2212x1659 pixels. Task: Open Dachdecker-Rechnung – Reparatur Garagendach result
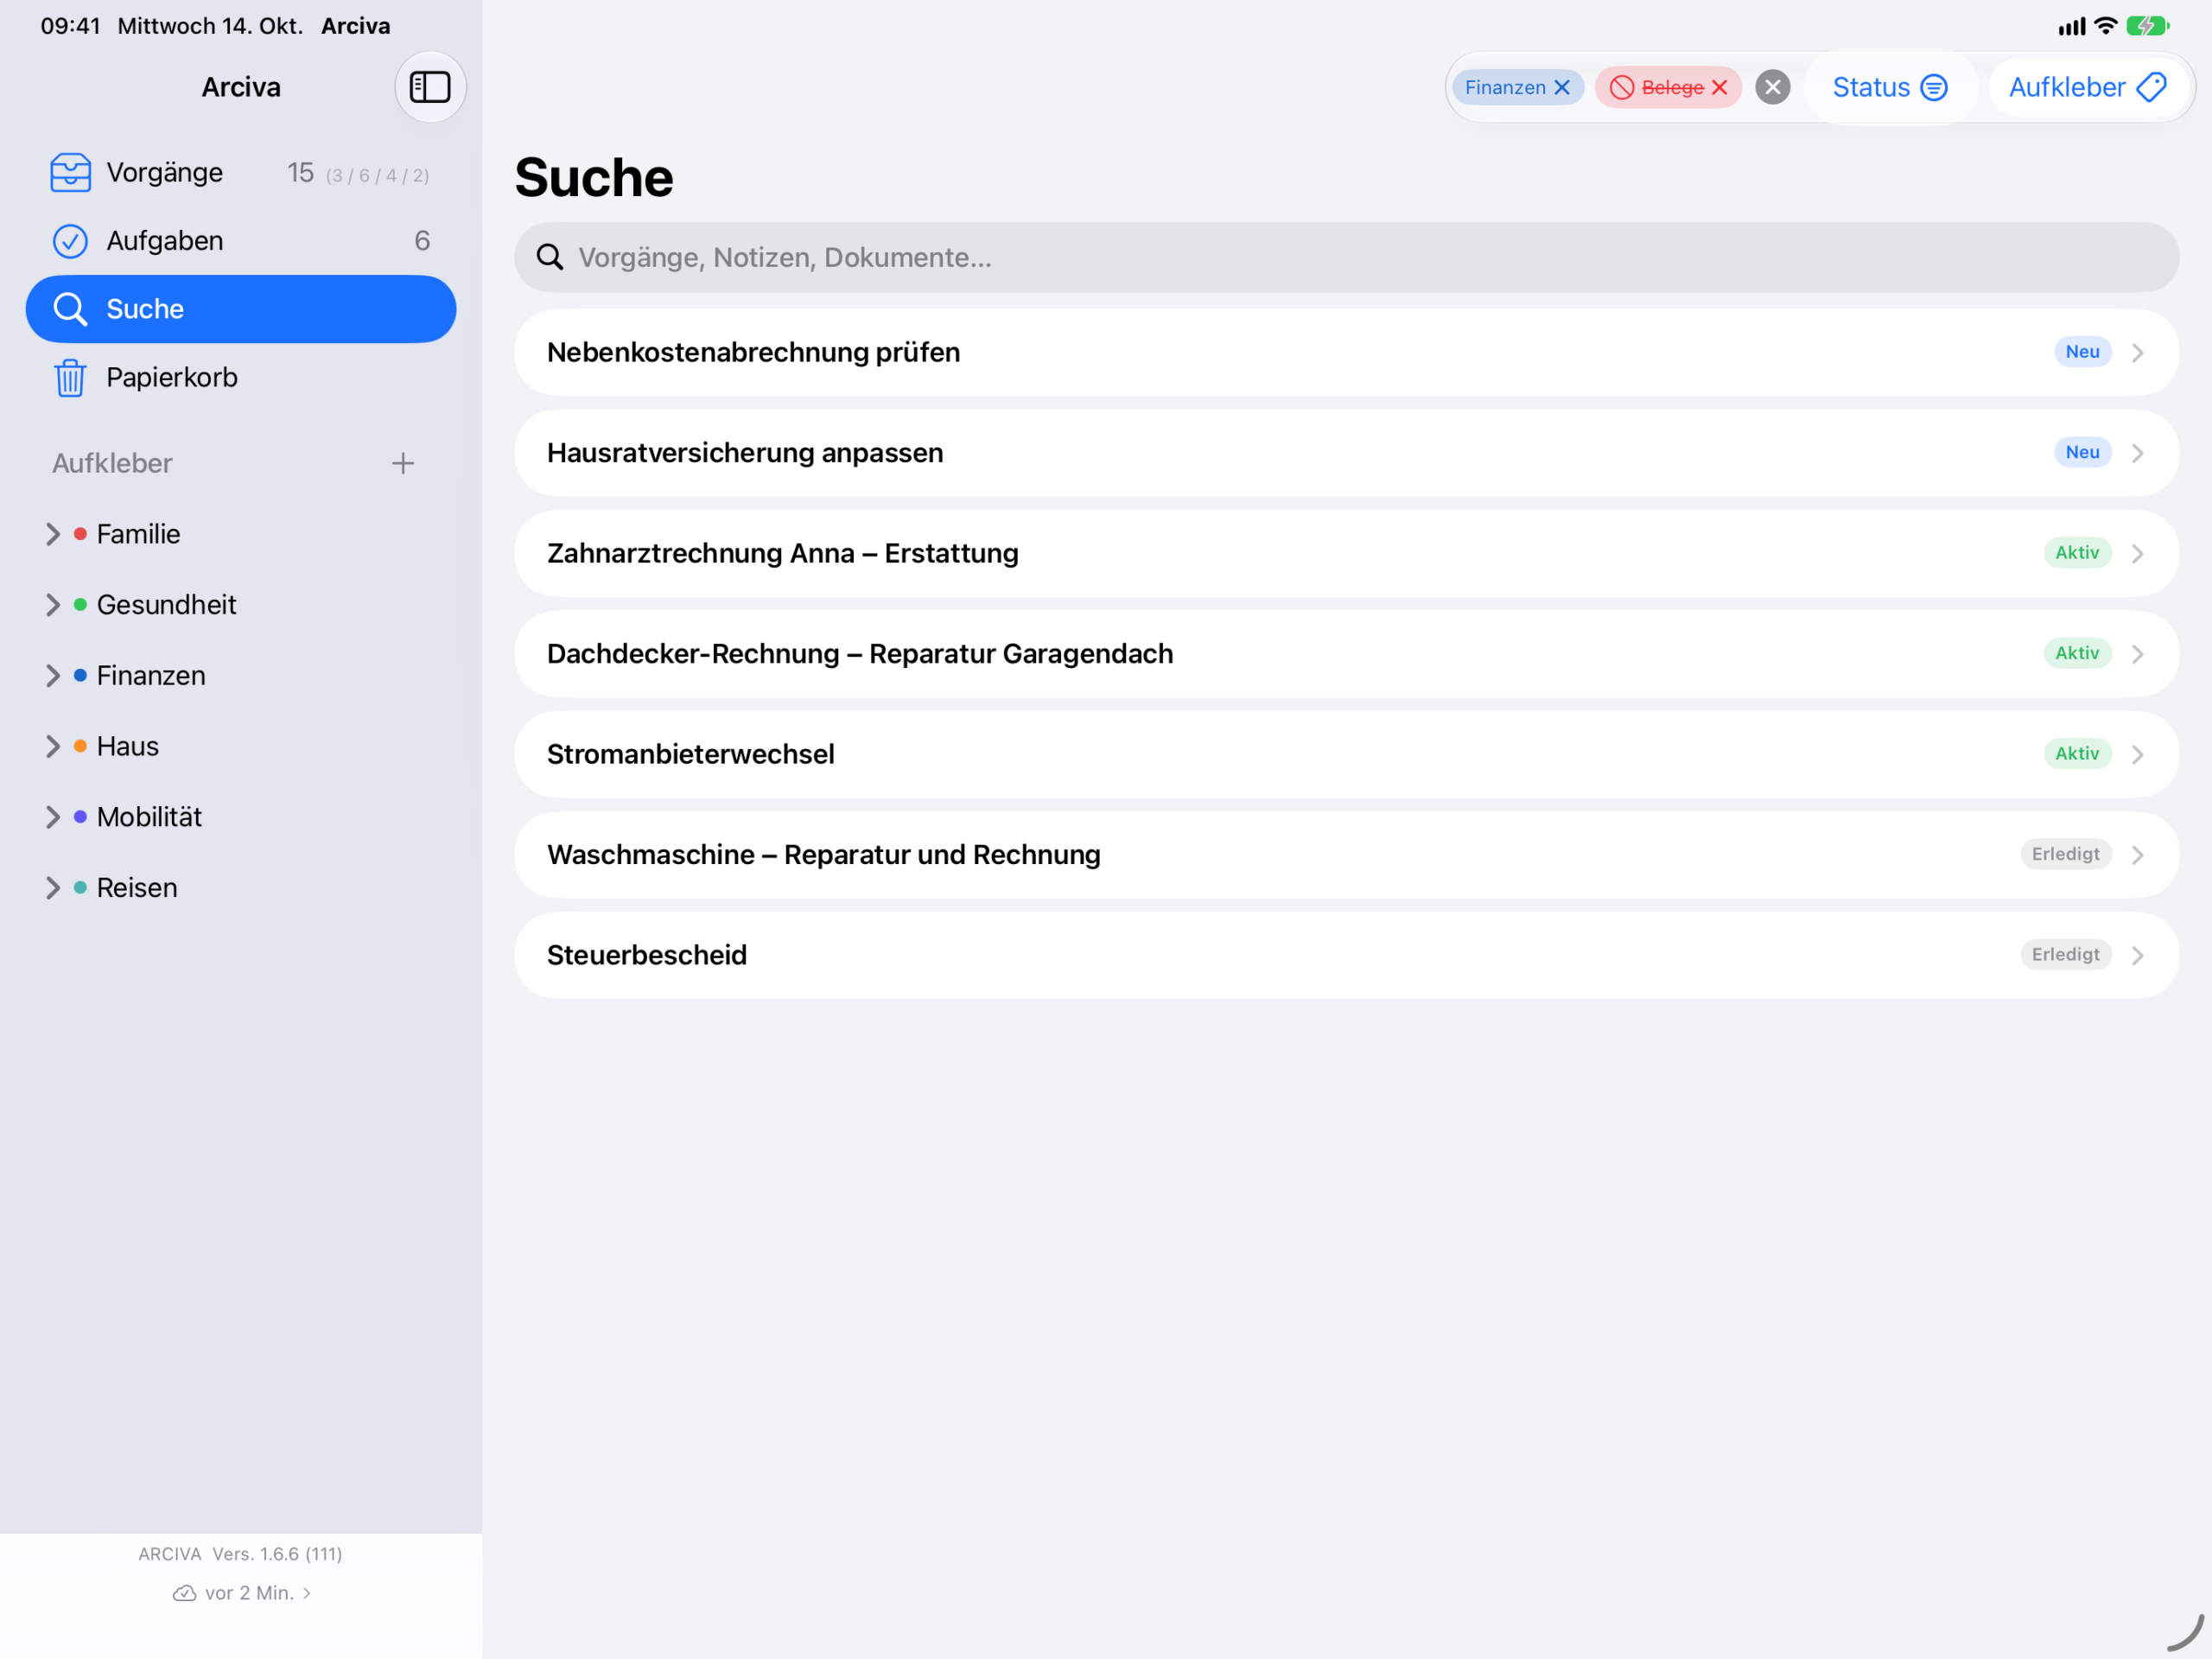tap(1346, 654)
